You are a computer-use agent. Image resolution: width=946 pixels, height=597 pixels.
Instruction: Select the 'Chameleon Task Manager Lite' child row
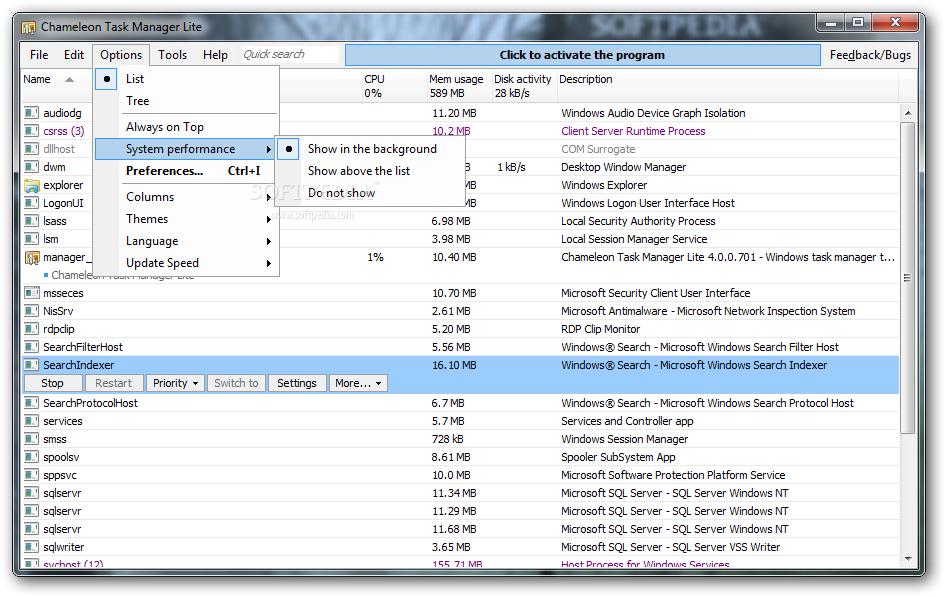tap(122, 276)
